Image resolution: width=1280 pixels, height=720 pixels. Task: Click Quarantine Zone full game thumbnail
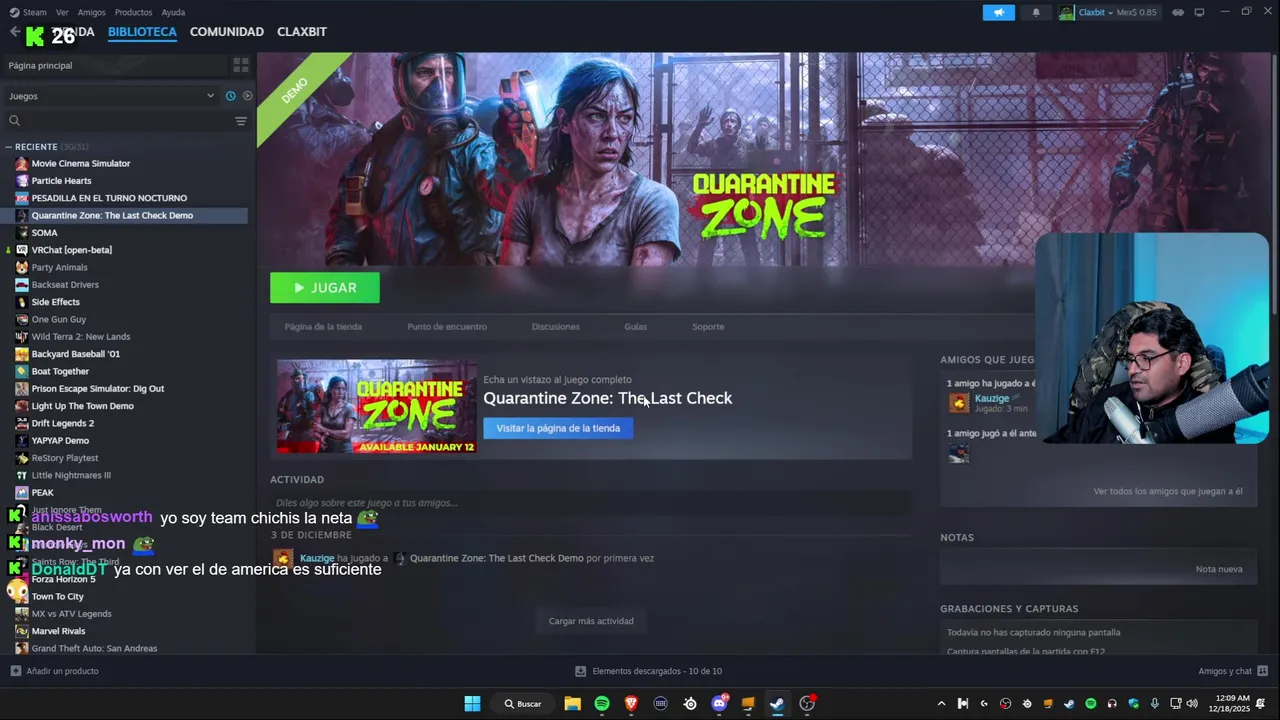376,406
